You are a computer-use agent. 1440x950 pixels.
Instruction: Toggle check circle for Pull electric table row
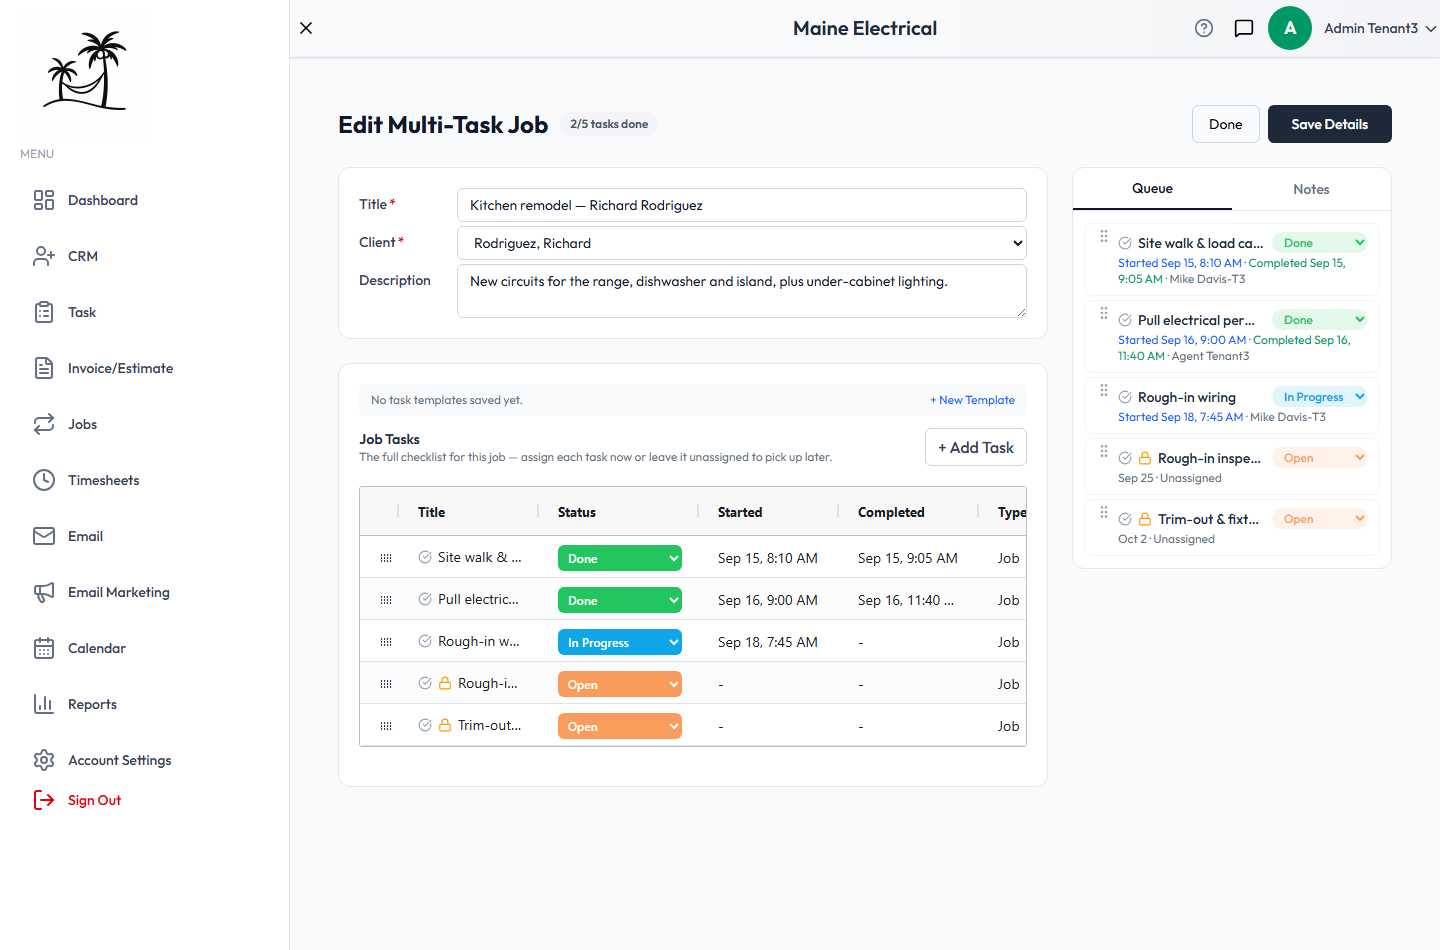pyautogui.click(x=425, y=599)
